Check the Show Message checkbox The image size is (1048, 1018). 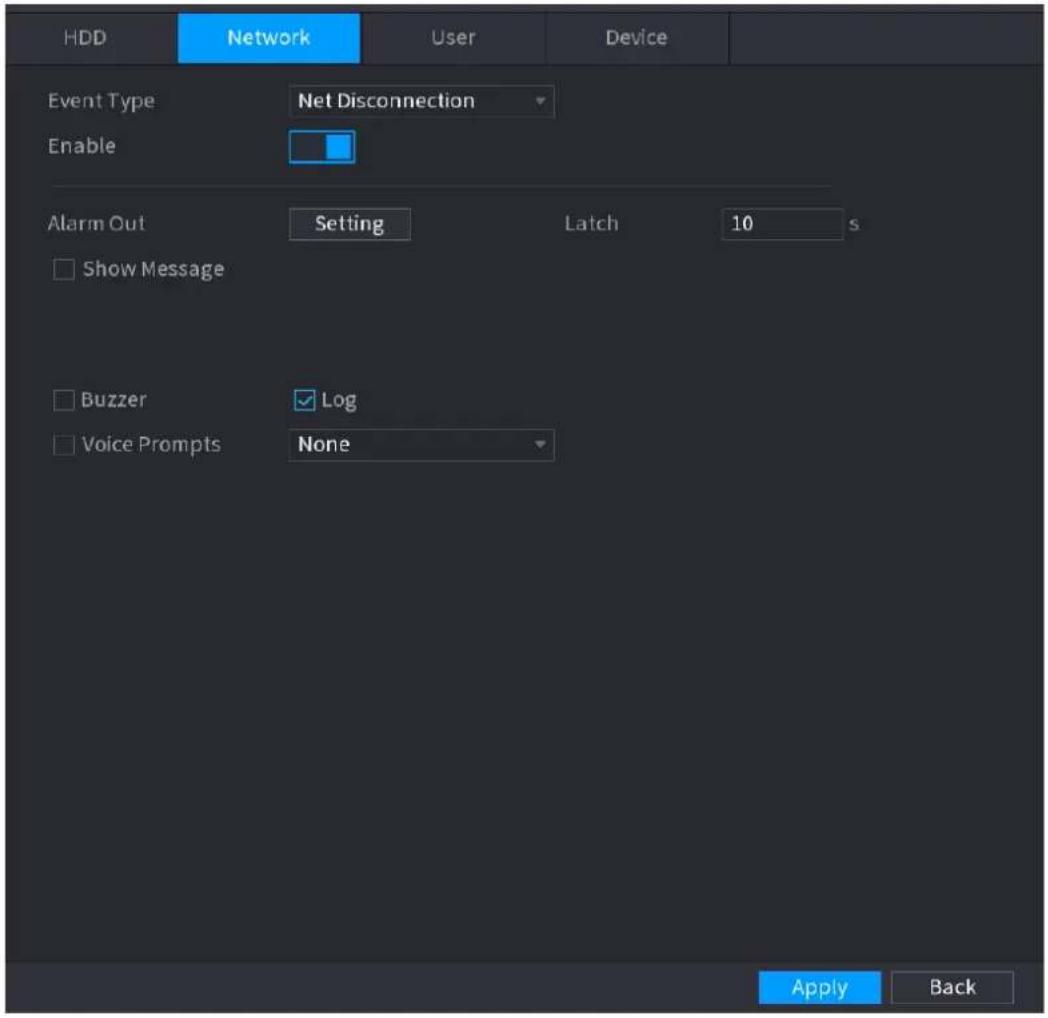tap(64, 269)
